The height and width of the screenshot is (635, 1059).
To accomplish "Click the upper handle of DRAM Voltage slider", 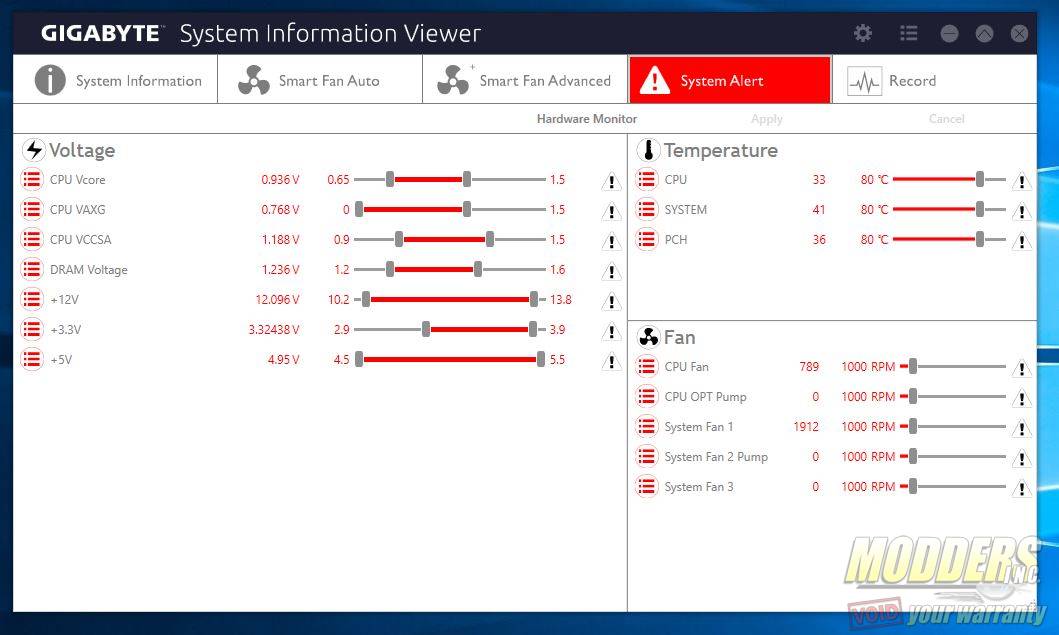I will point(478,270).
